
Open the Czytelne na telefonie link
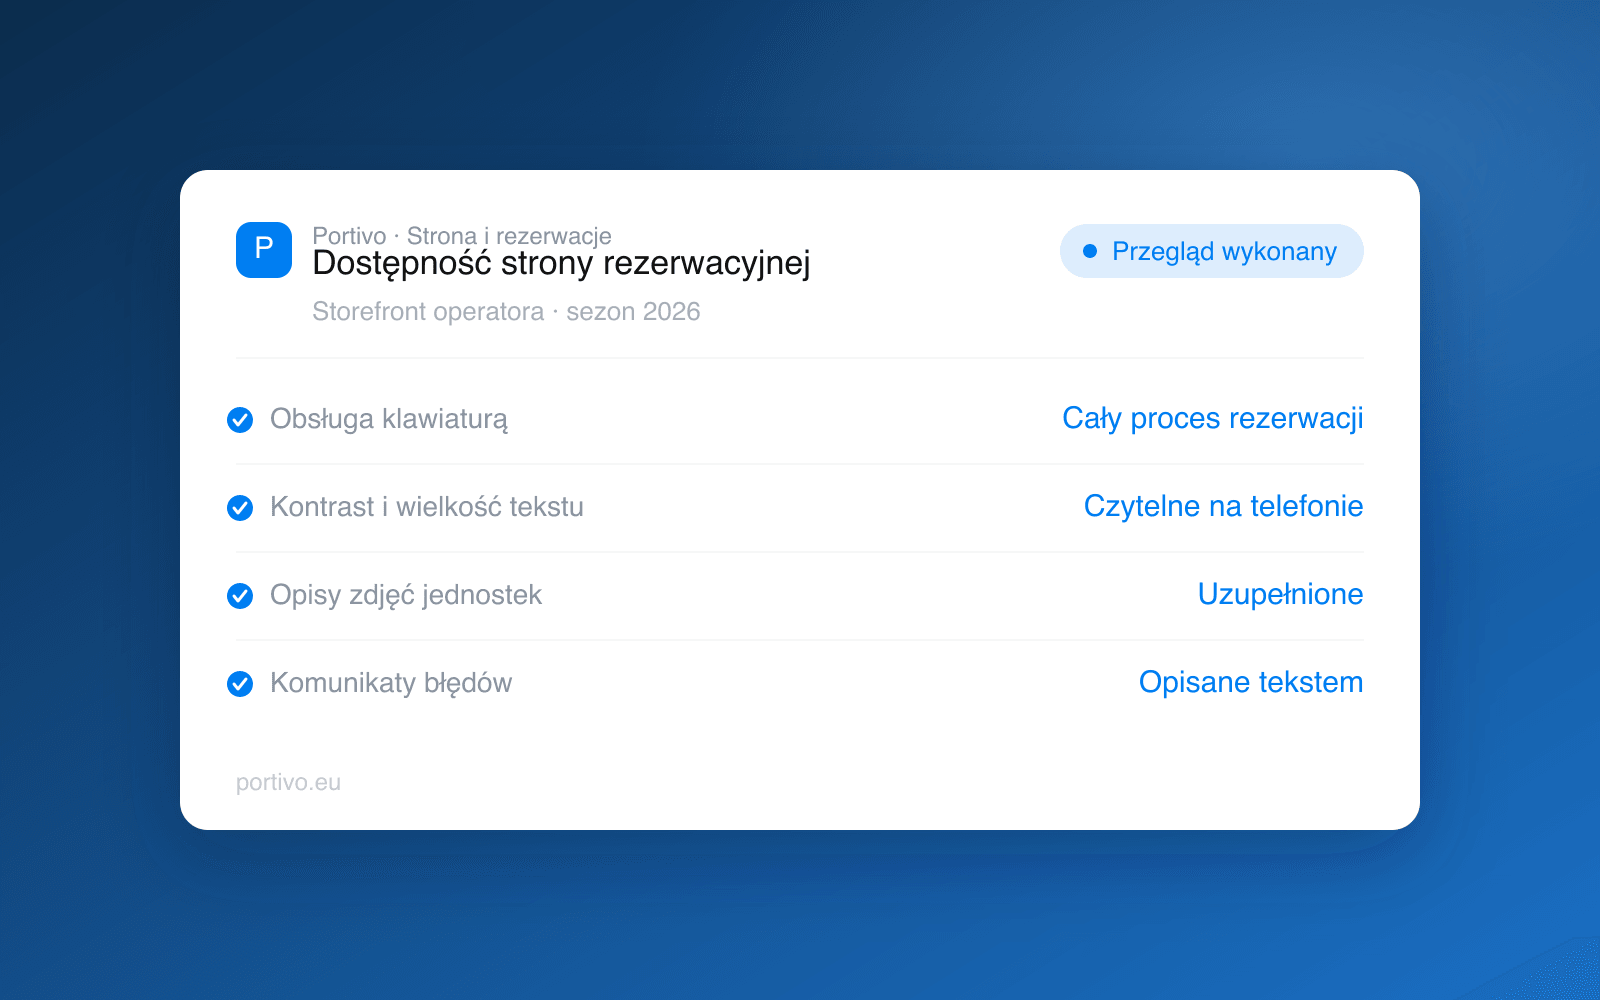pyautogui.click(x=1224, y=506)
